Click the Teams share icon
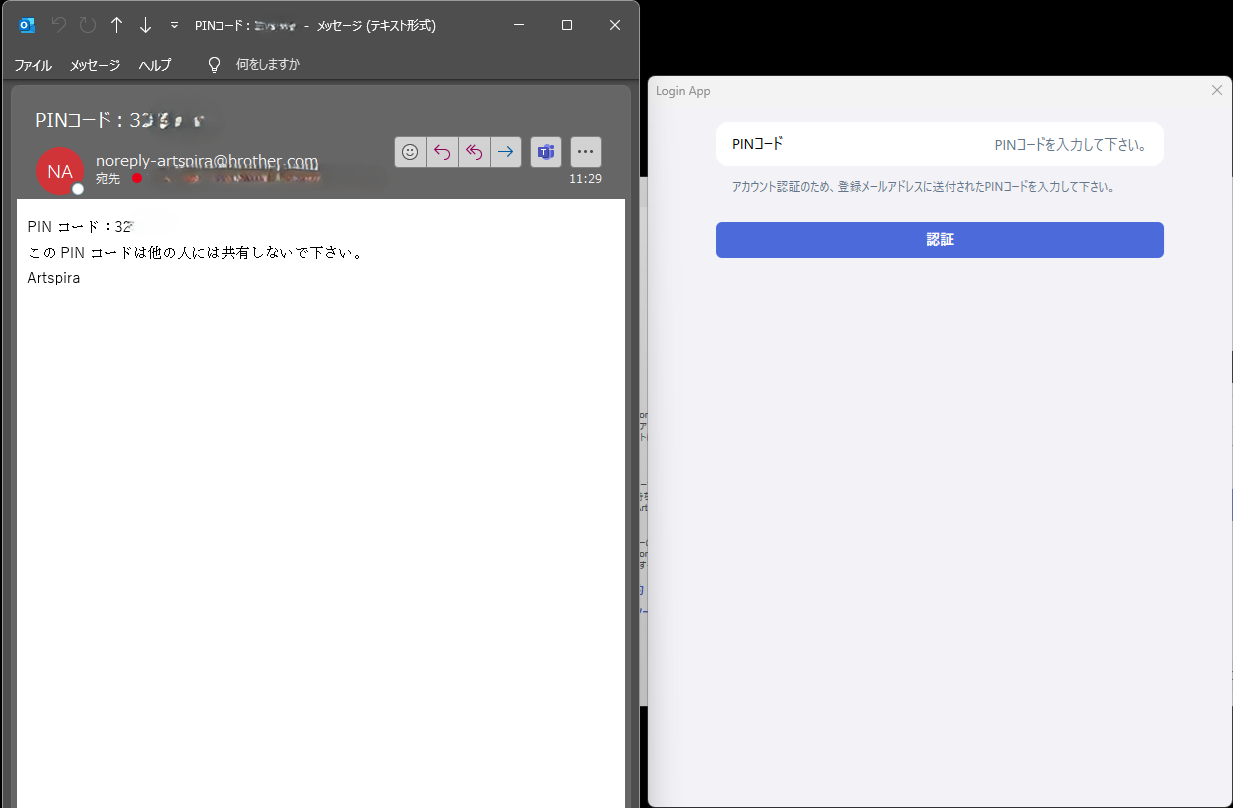 [546, 152]
